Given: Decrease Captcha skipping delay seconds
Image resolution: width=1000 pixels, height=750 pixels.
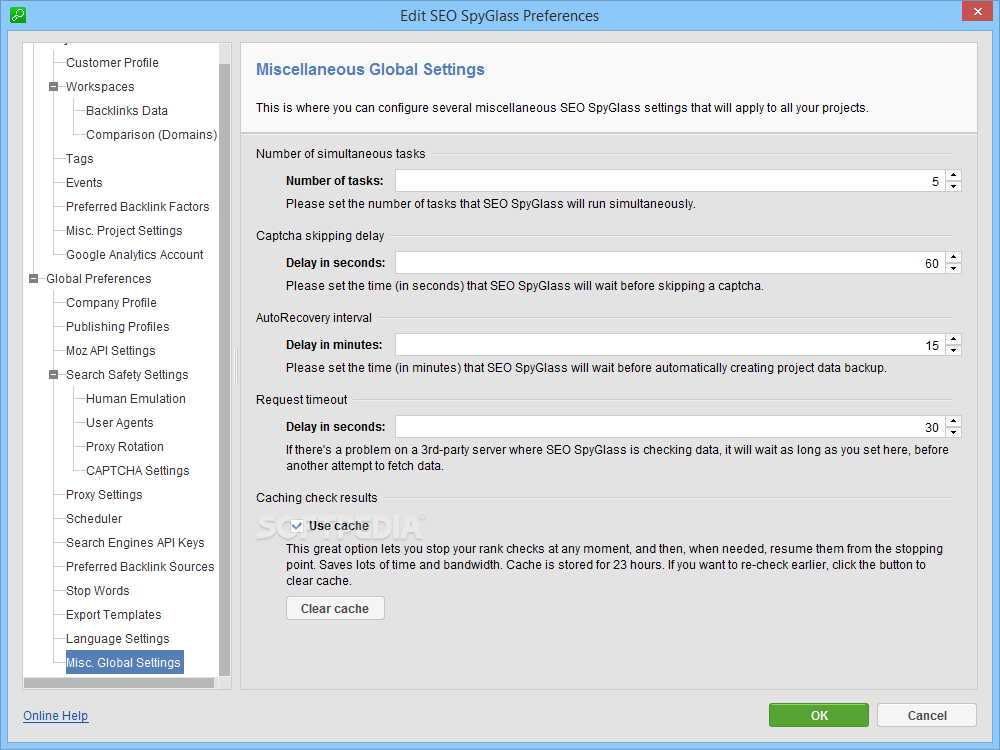Looking at the screenshot, I should tap(953, 268).
